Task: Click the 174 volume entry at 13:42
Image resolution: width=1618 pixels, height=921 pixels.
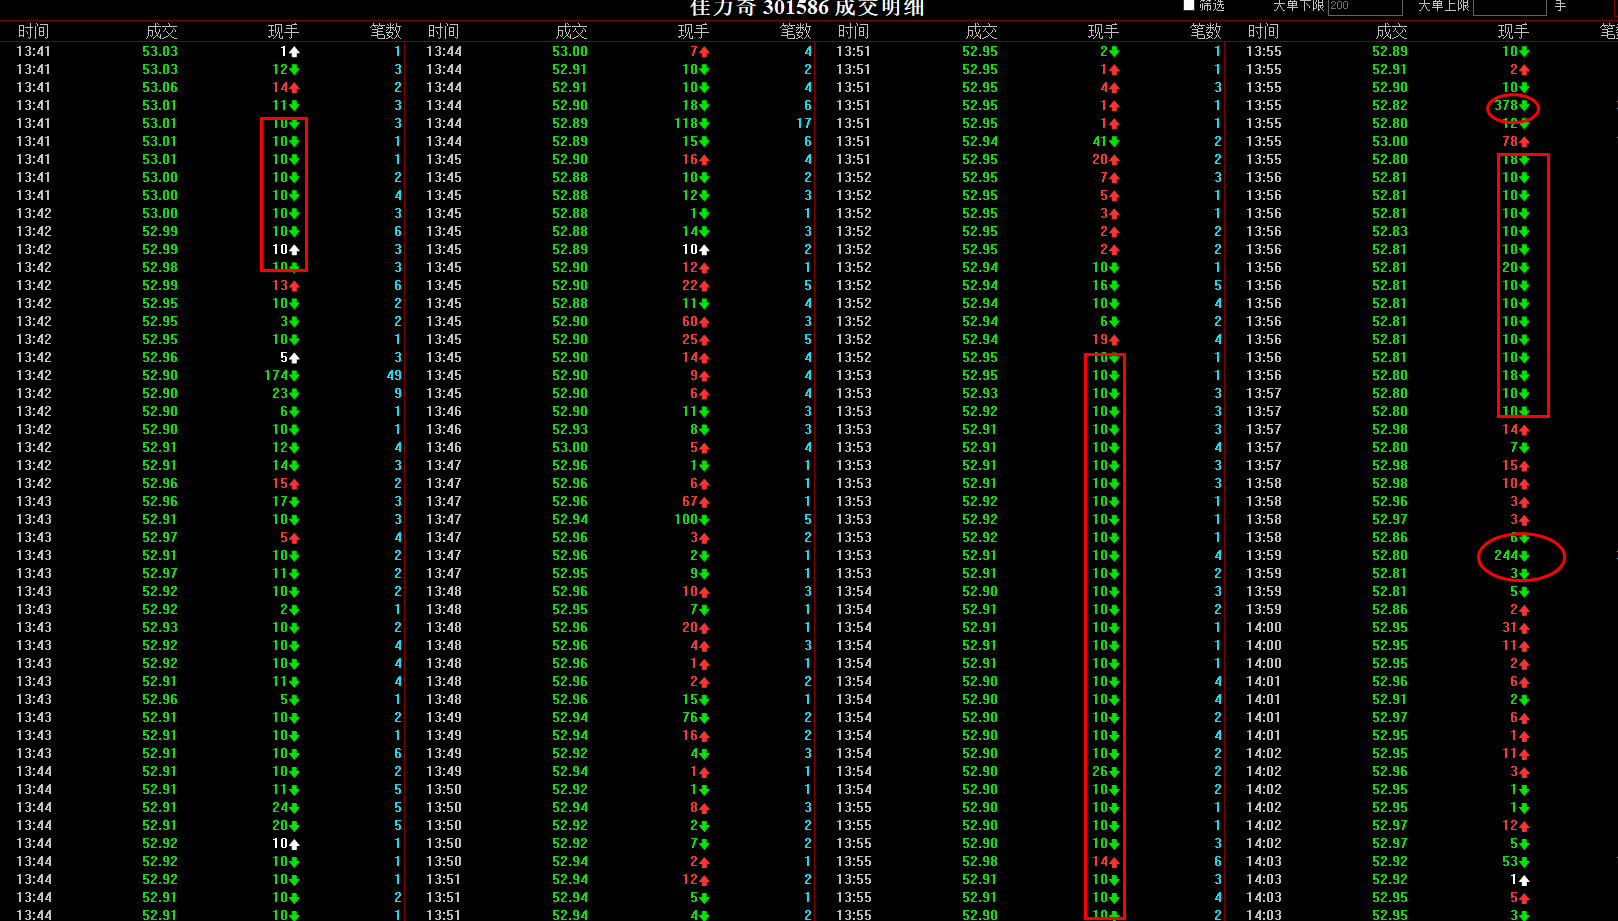Action: [282, 376]
